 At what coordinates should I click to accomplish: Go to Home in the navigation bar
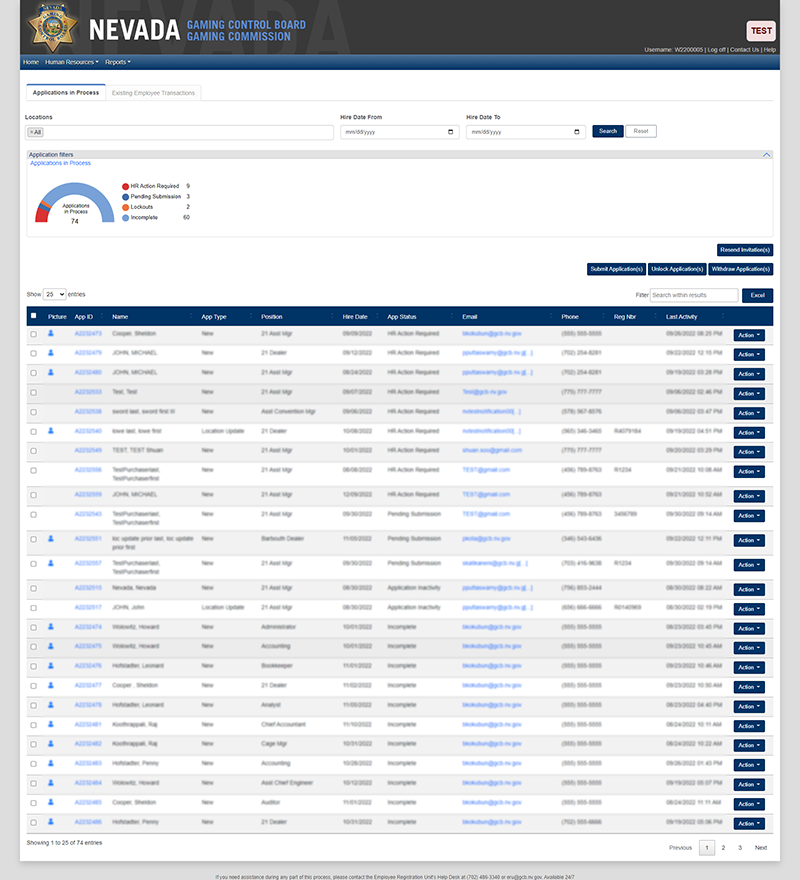[x=31, y=62]
